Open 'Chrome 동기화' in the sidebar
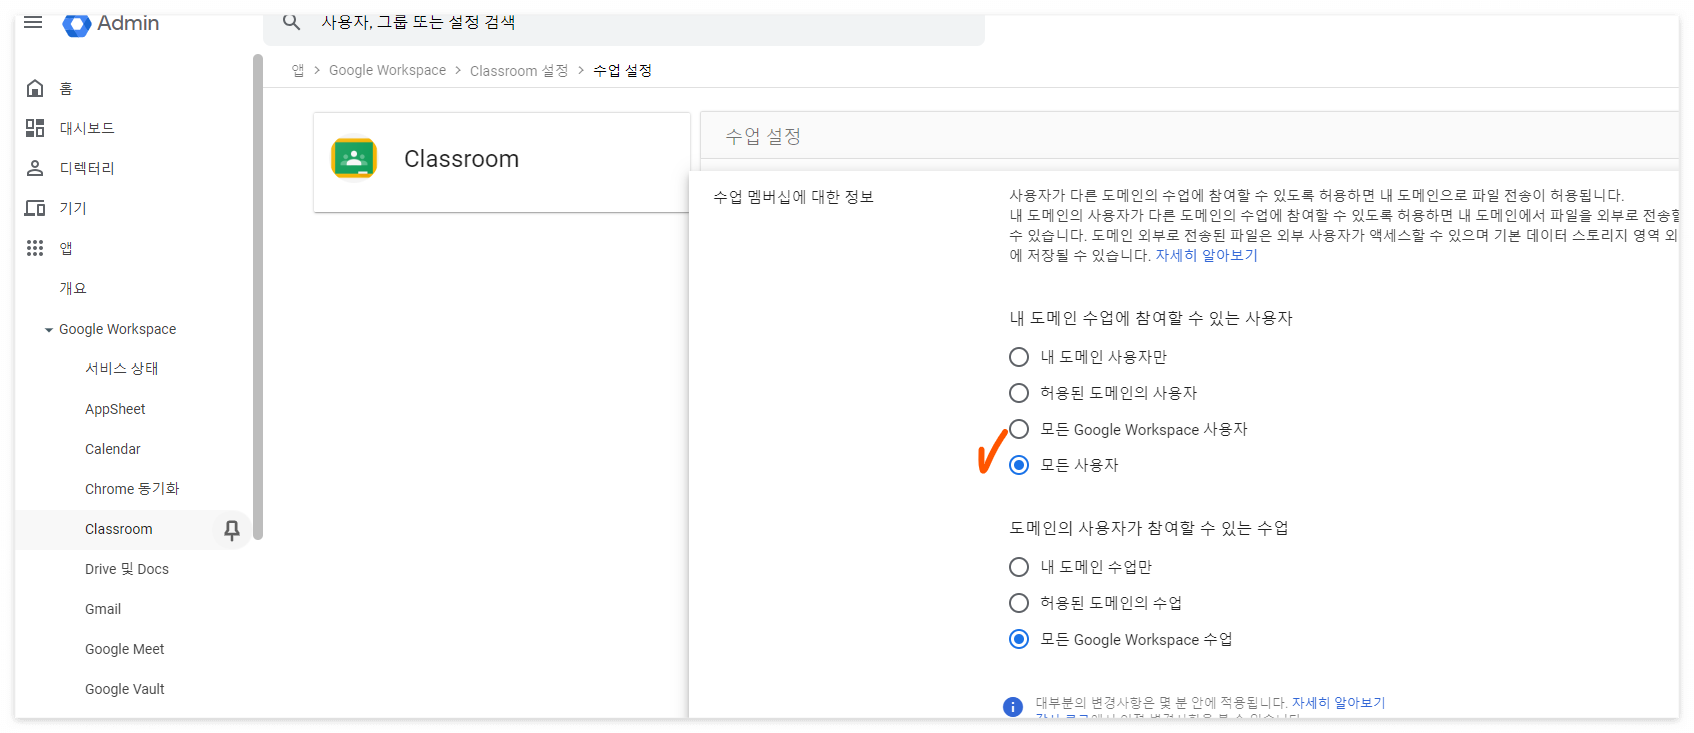1694x733 pixels. 132,489
